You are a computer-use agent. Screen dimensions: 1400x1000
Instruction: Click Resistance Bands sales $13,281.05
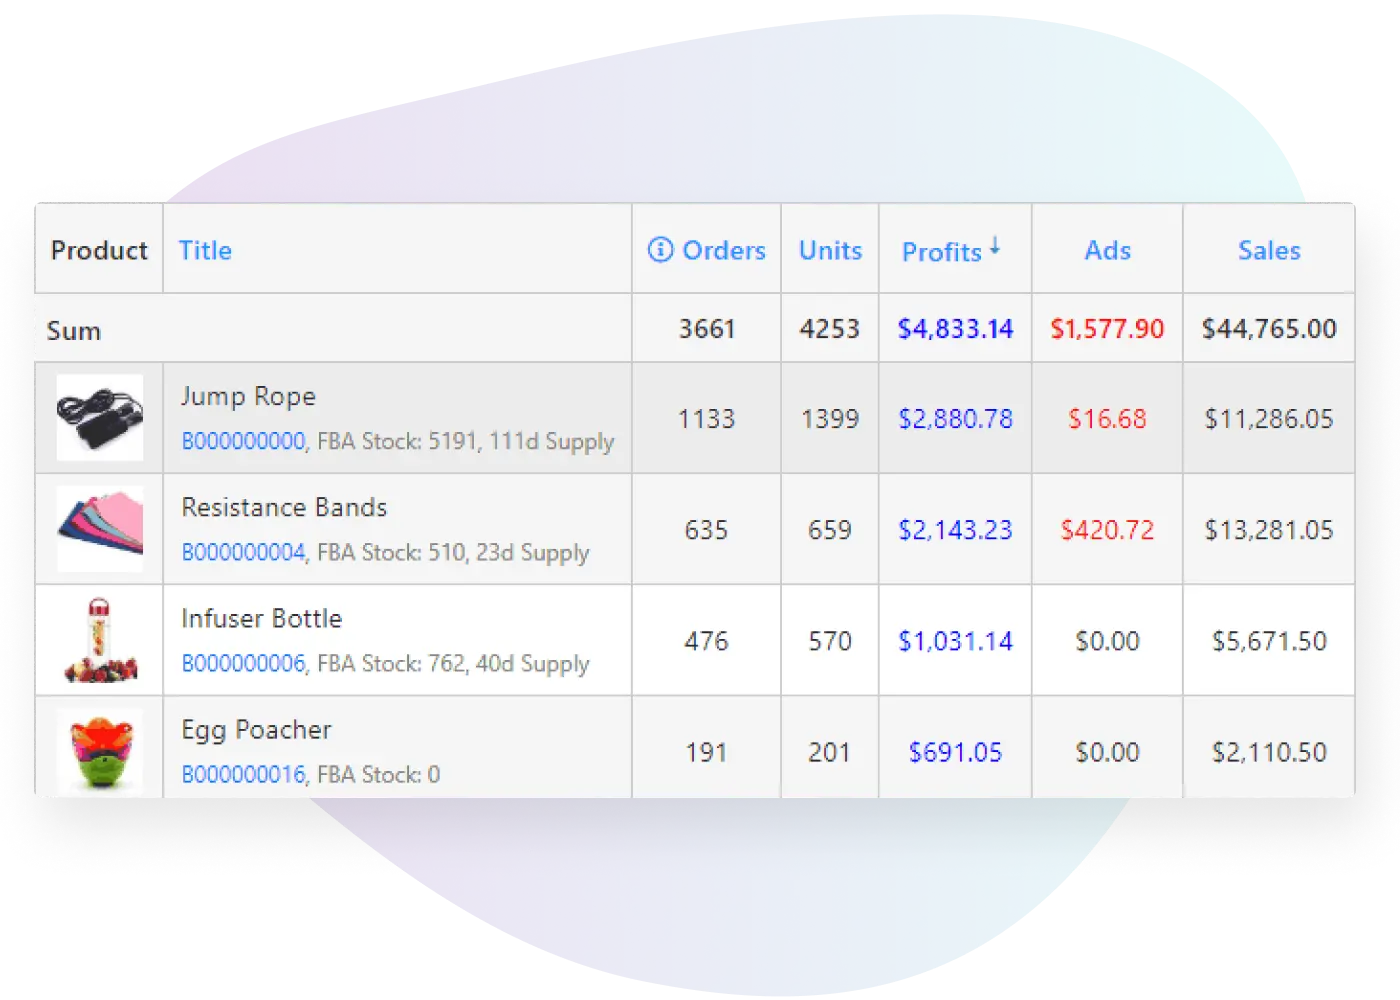pyautogui.click(x=1269, y=530)
